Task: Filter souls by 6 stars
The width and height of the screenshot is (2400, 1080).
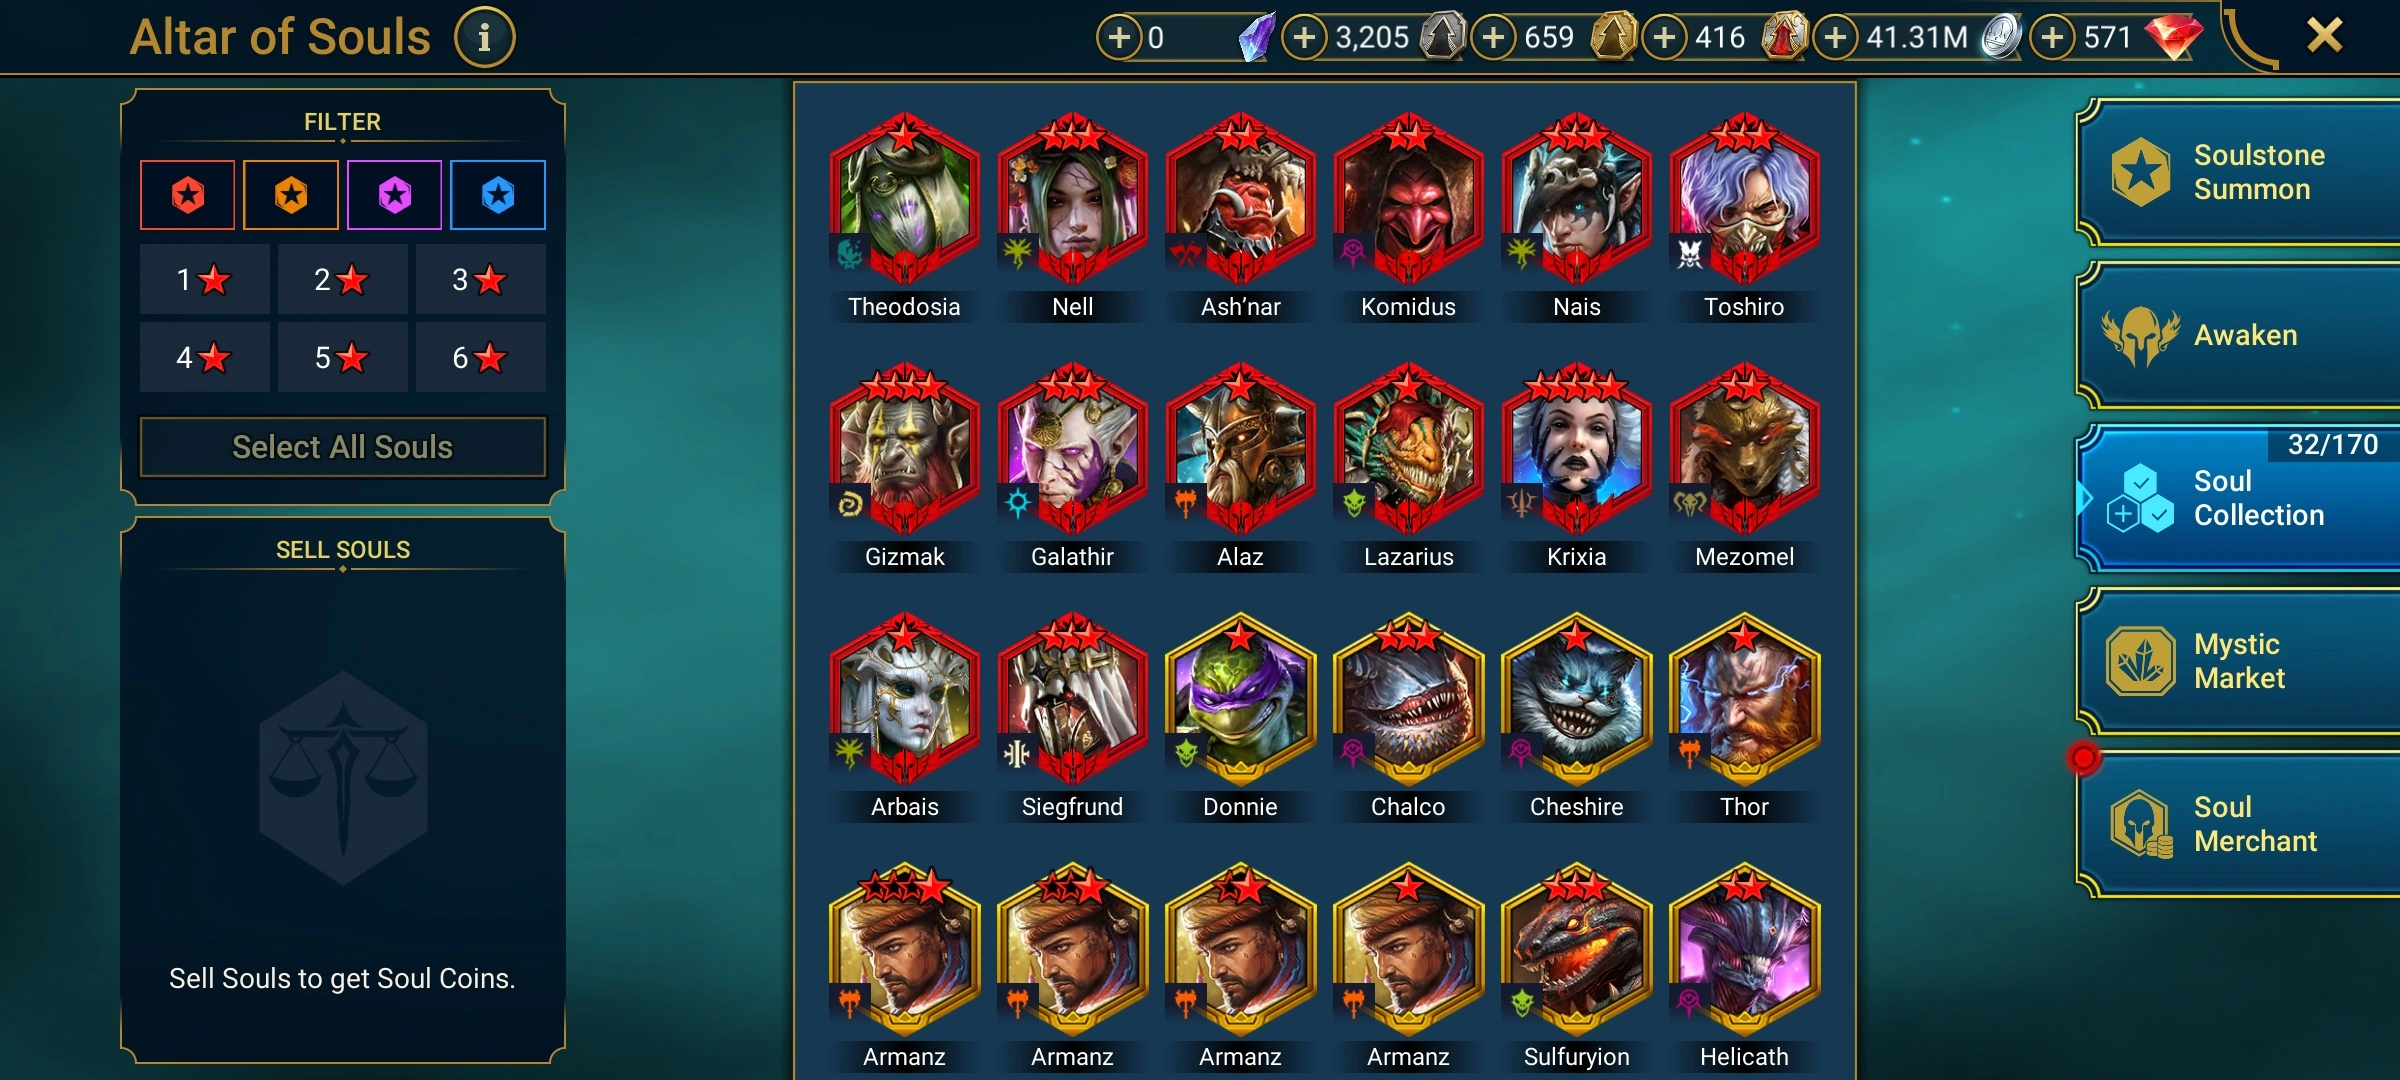Action: (x=480, y=357)
